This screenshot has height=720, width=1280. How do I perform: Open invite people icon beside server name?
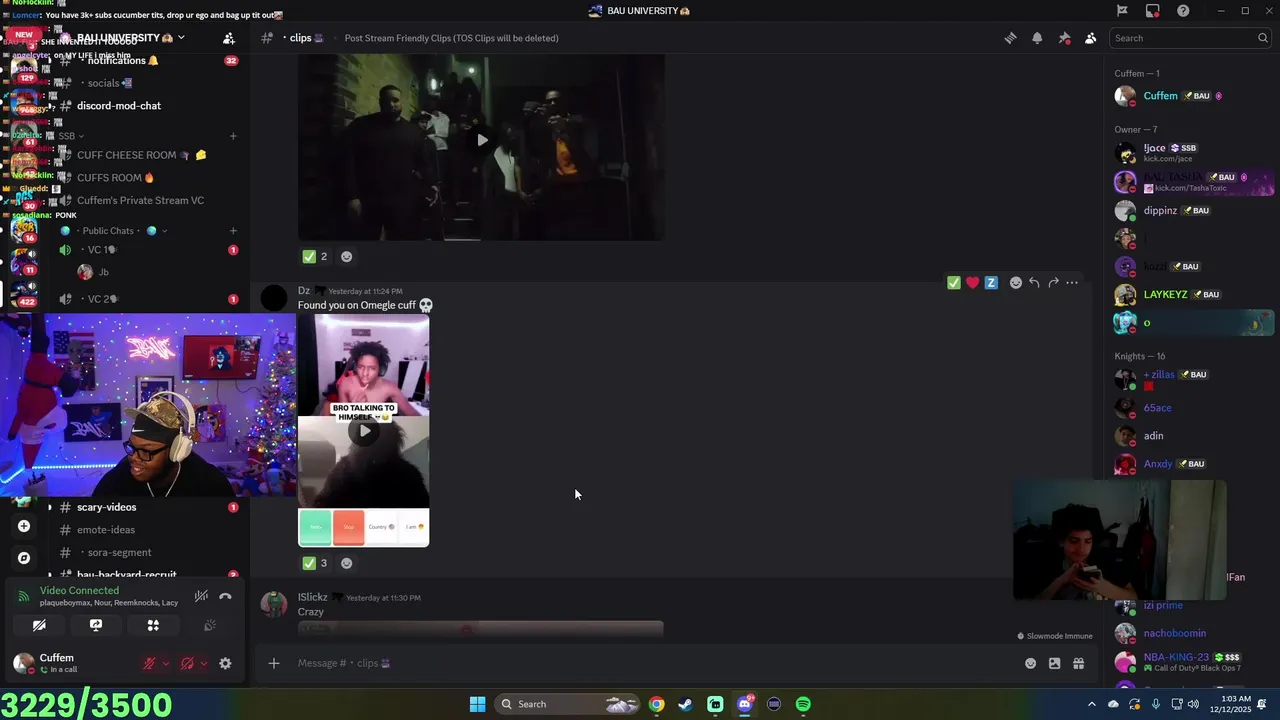229,38
